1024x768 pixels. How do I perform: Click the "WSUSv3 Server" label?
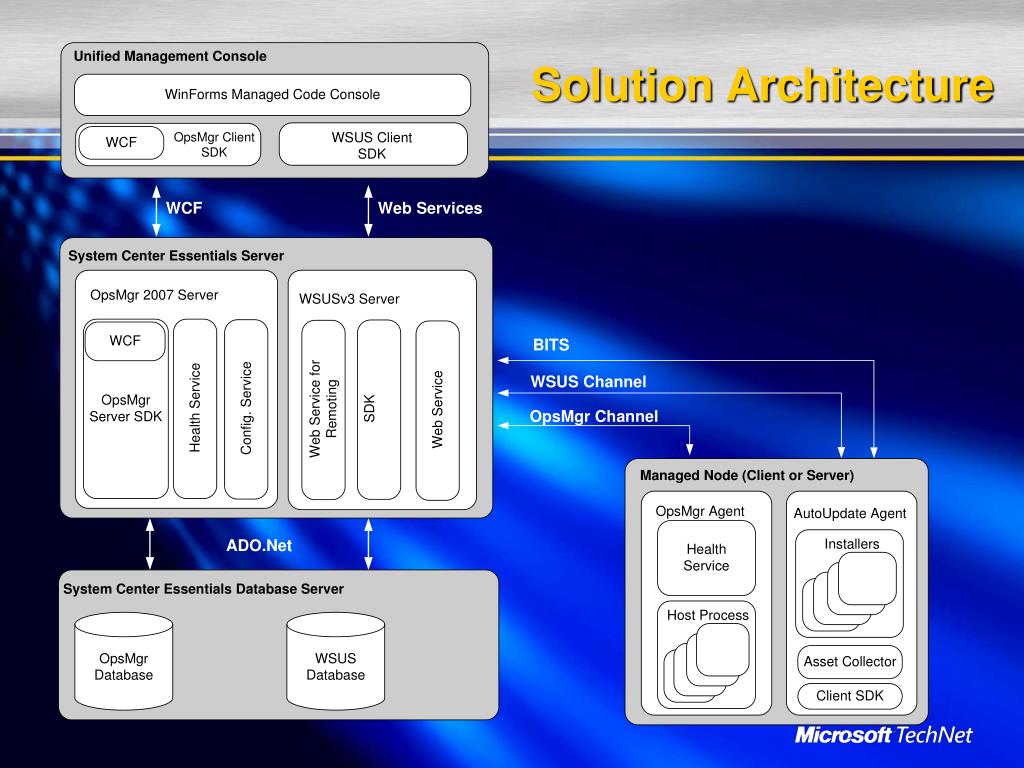[x=349, y=299]
